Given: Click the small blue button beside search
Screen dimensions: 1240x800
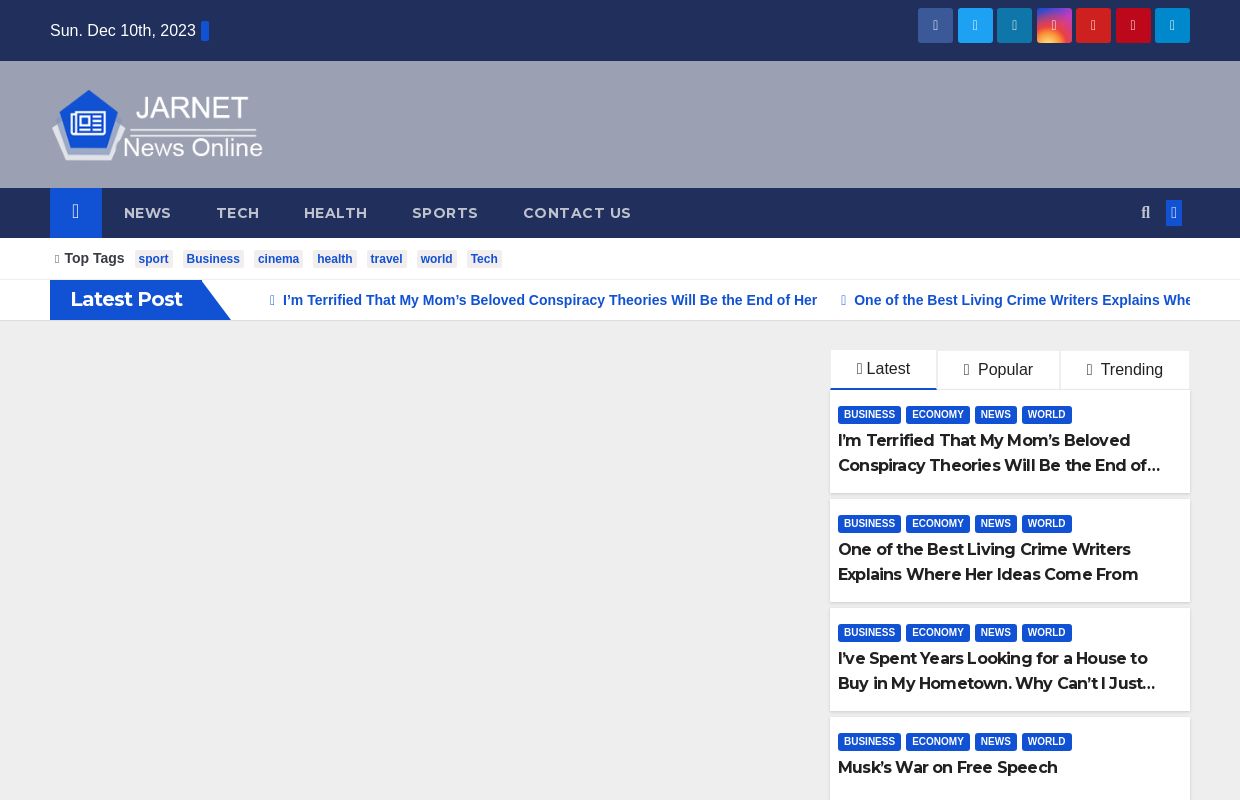Looking at the screenshot, I should 1173,213.
